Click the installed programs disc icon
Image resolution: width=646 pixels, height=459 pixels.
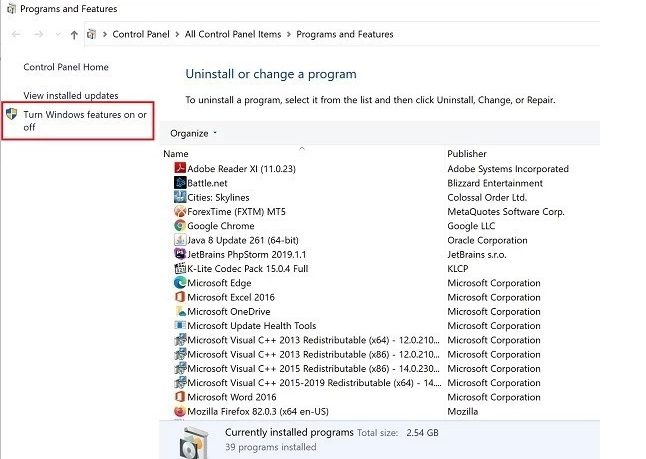[194, 443]
